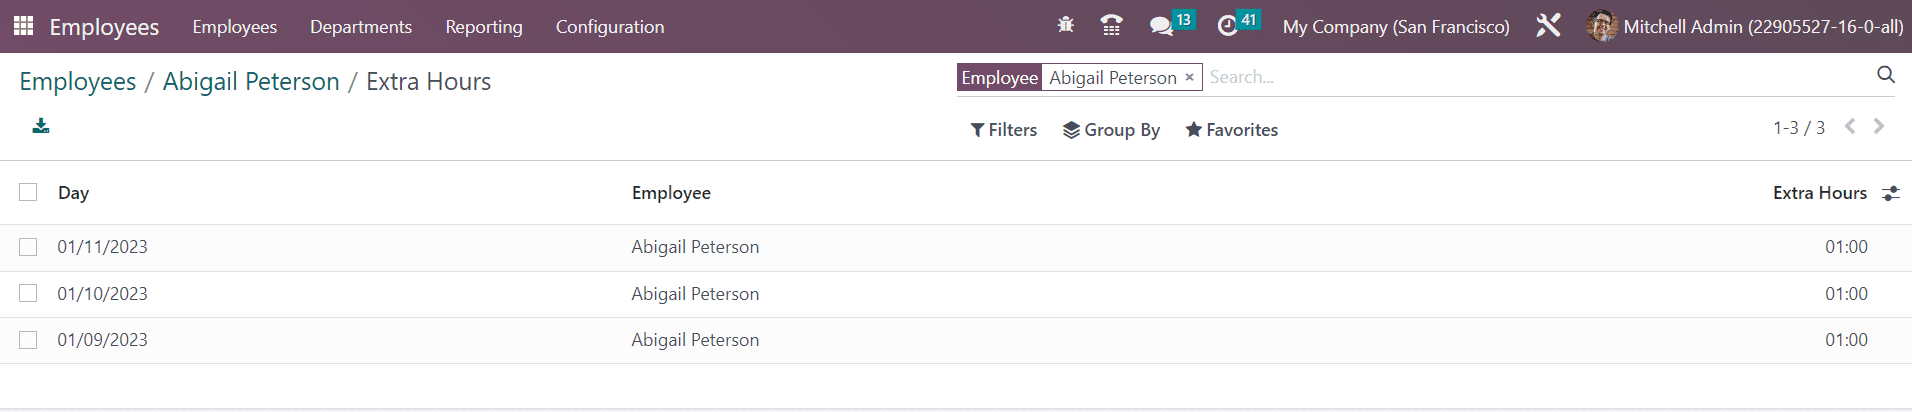Open the Group By dropdown

pyautogui.click(x=1111, y=130)
